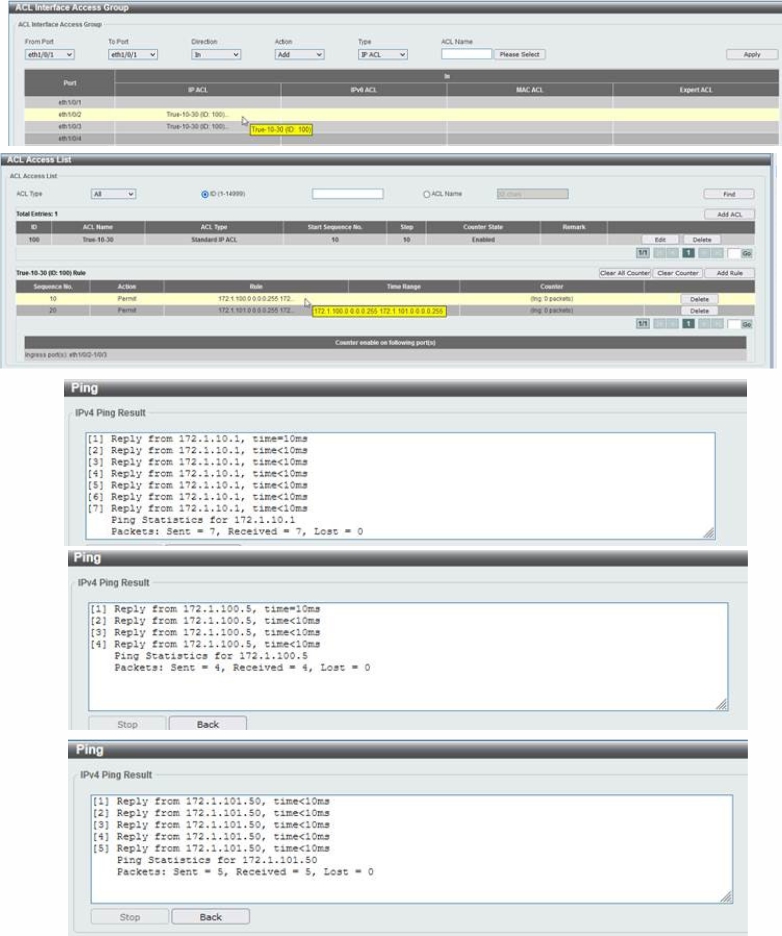Click the Apply button
The image size is (782, 936).
click(x=752, y=54)
